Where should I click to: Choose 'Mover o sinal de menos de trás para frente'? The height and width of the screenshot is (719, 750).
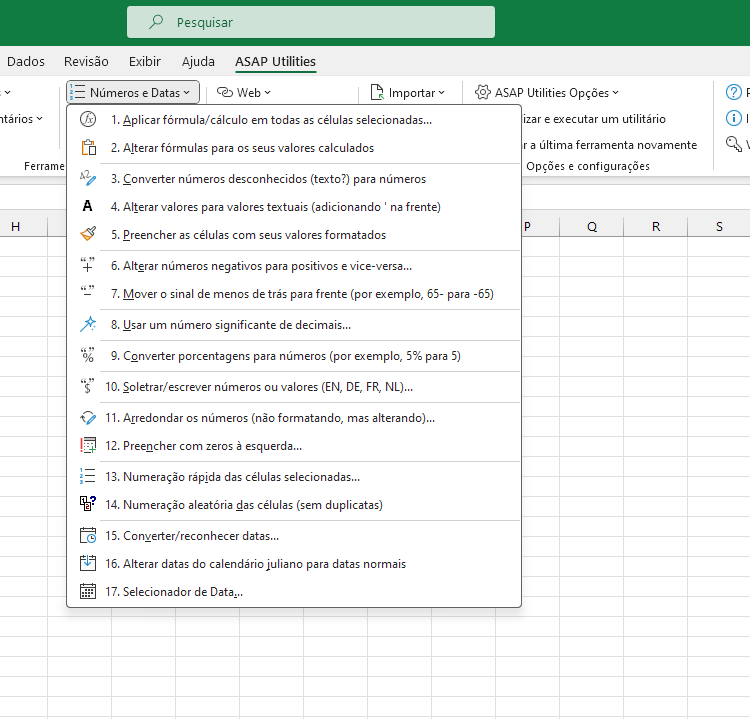(x=294, y=294)
